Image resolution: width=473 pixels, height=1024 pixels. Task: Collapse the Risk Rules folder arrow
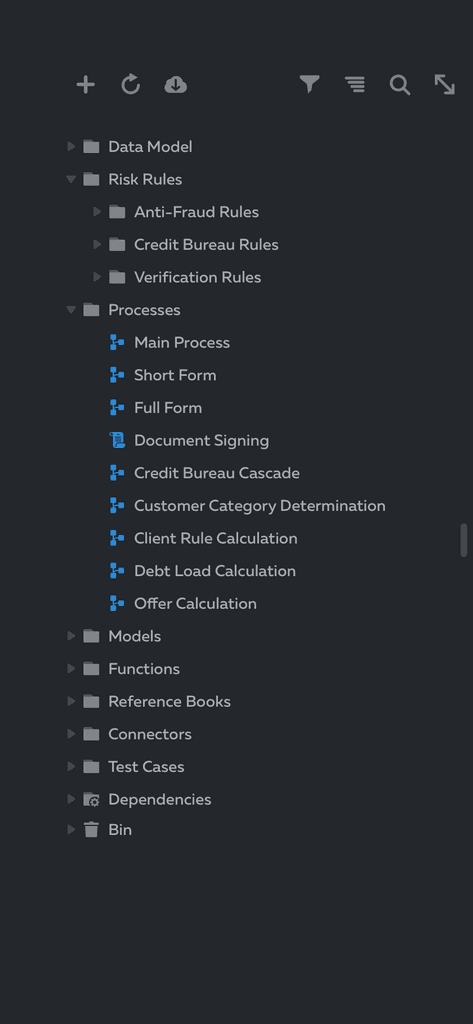point(71,179)
